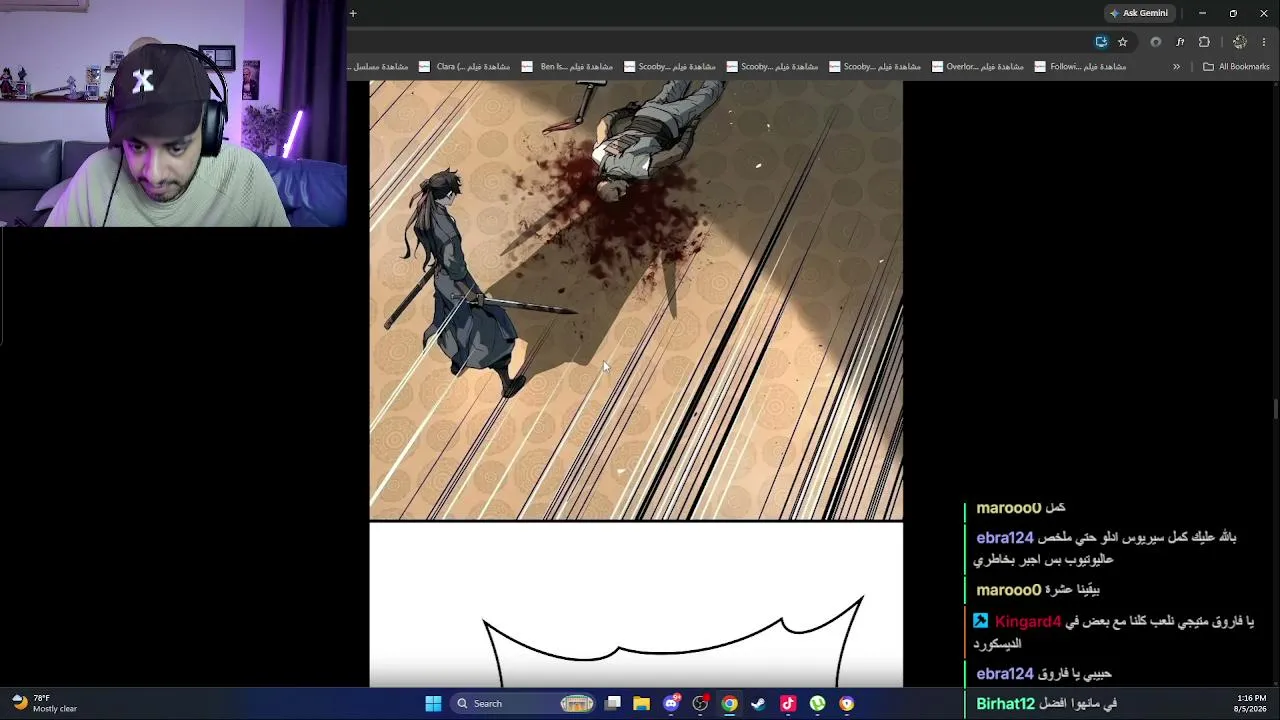Switch to OBS Studio in the taskbar
Image resolution: width=1280 pixels, height=720 pixels.
[x=700, y=704]
